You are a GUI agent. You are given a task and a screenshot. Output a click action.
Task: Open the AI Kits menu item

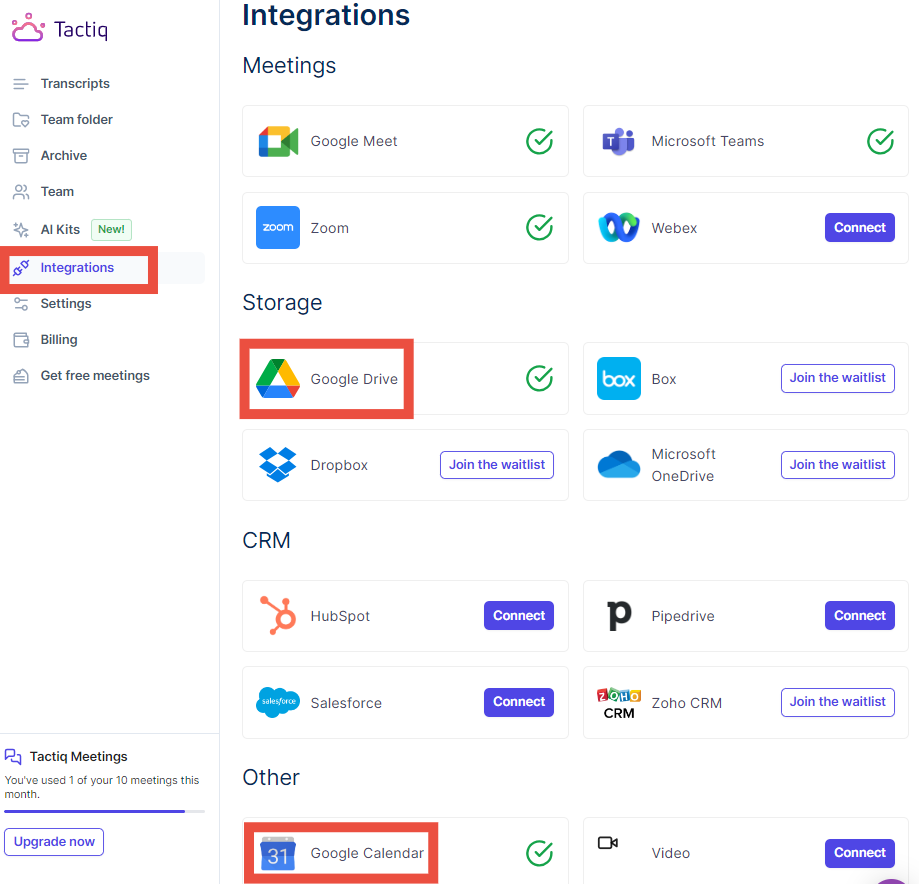(60, 230)
